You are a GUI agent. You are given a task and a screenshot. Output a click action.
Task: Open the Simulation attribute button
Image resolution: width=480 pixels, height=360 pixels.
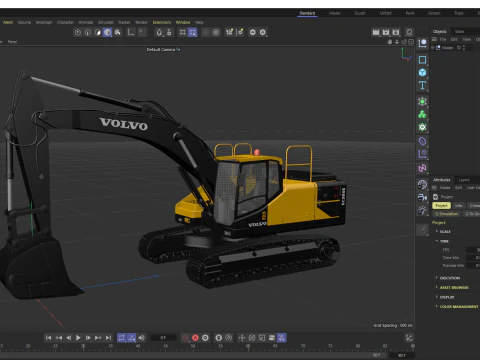[447, 214]
